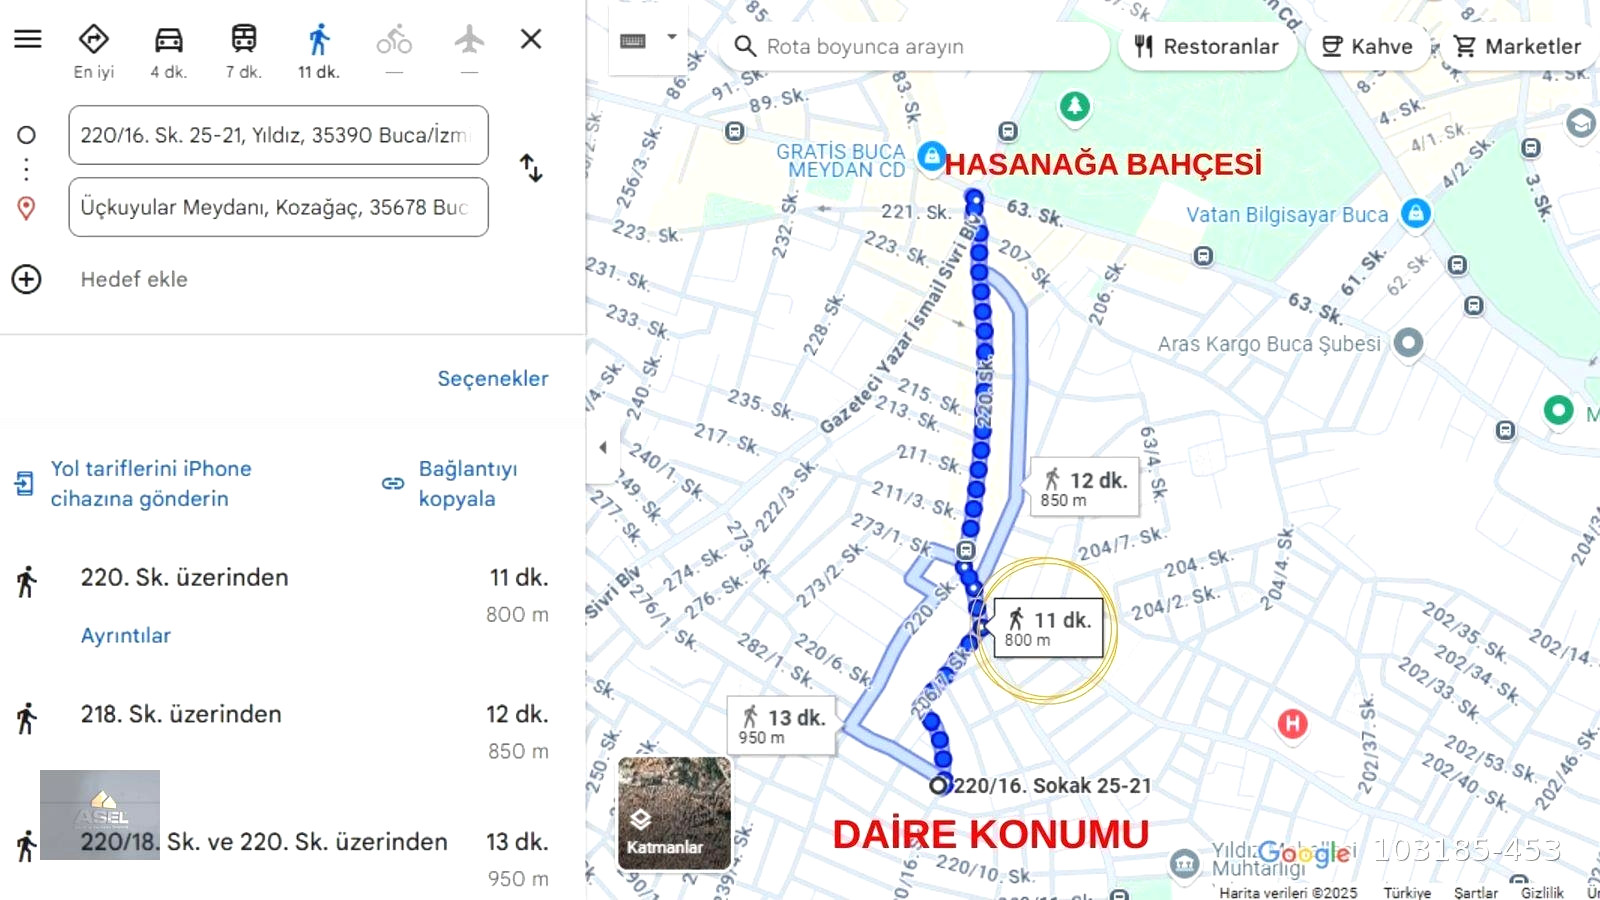Choose the 'En iyi' best route mode
Viewport: 1600px width, 900px height.
click(x=94, y=52)
